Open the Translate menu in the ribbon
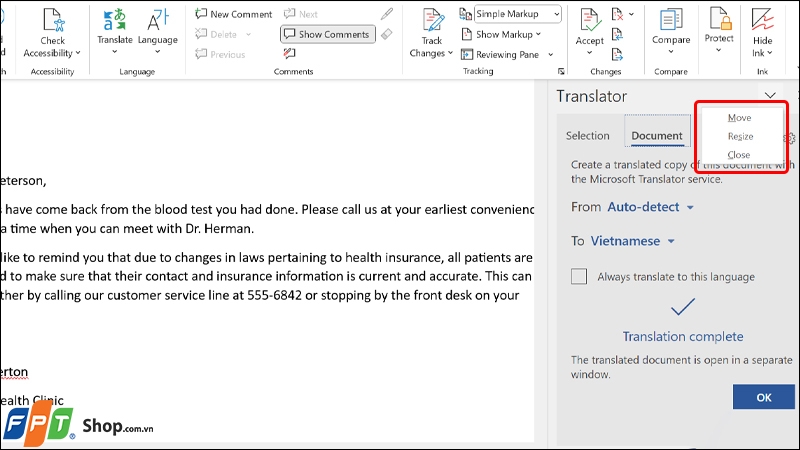The image size is (800, 450). coord(115,32)
